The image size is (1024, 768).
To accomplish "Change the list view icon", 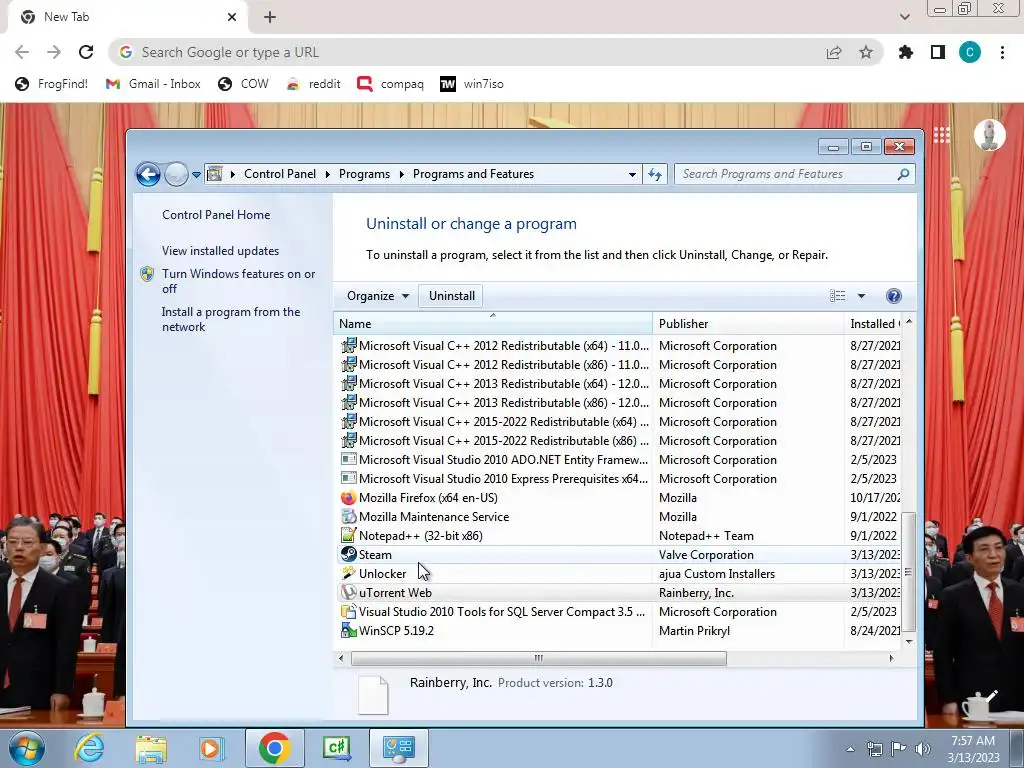I will 837,296.
